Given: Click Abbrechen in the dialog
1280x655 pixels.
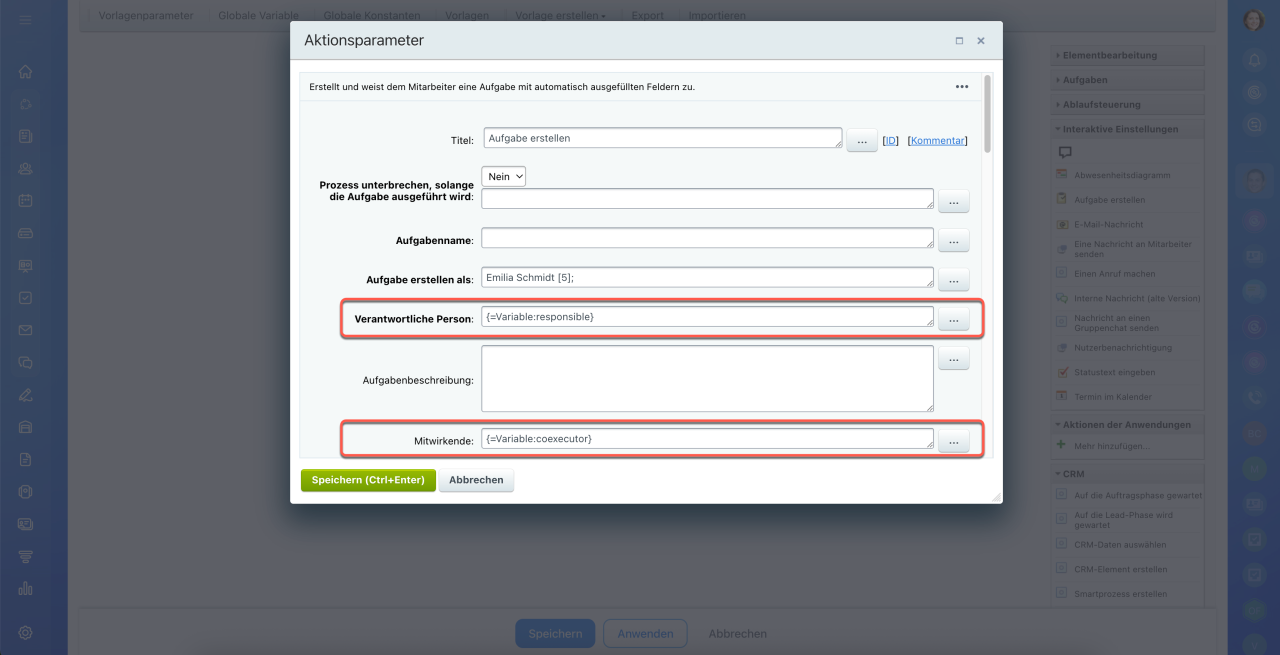Looking at the screenshot, I should [x=476, y=480].
